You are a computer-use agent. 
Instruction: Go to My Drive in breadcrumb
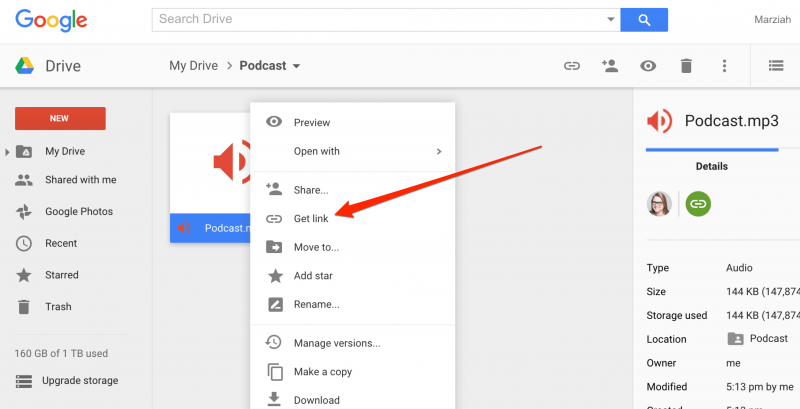coord(193,66)
